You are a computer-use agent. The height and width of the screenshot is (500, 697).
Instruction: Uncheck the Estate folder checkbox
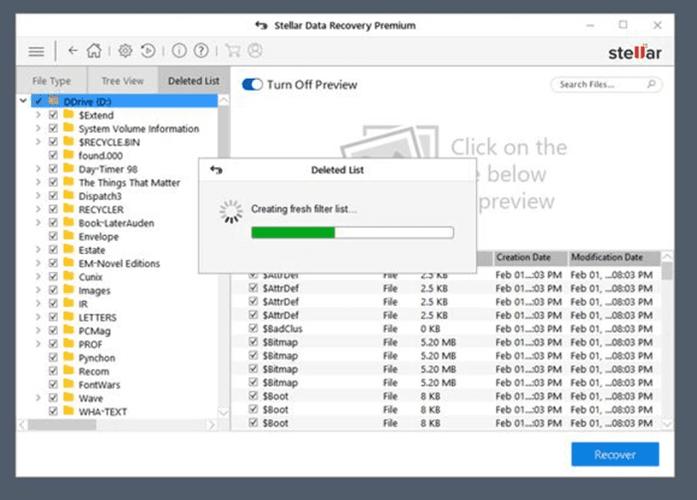click(53, 249)
